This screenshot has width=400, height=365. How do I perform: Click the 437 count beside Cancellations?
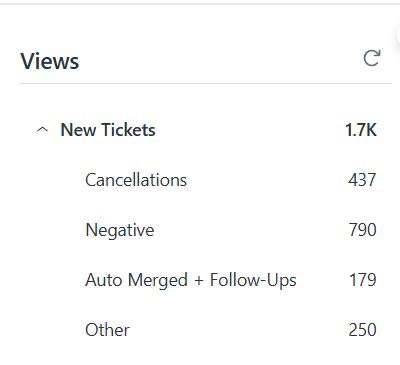(362, 180)
